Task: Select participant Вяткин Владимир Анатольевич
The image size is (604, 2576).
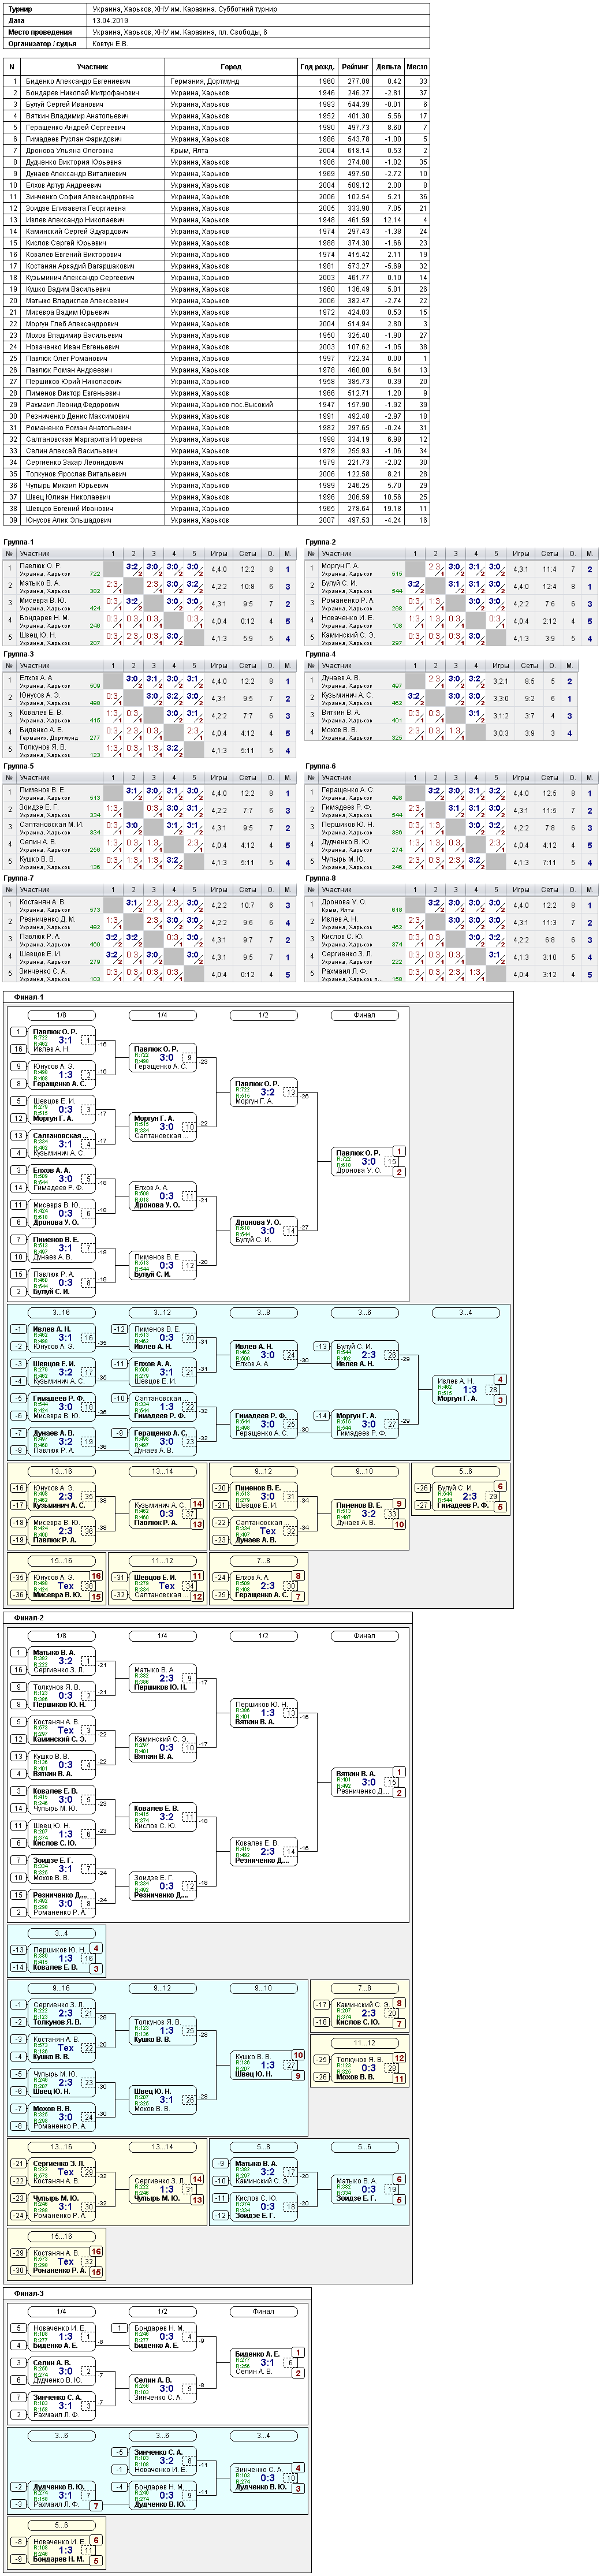Action: (77, 116)
